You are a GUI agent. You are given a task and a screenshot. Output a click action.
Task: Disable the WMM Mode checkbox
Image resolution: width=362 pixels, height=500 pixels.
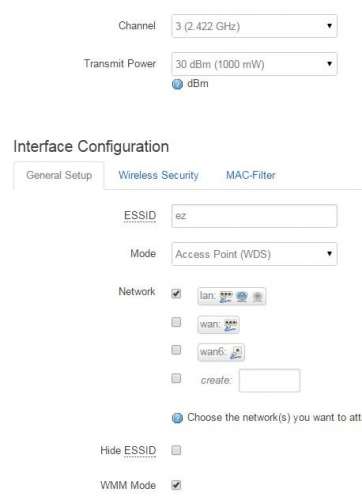pos(176,485)
